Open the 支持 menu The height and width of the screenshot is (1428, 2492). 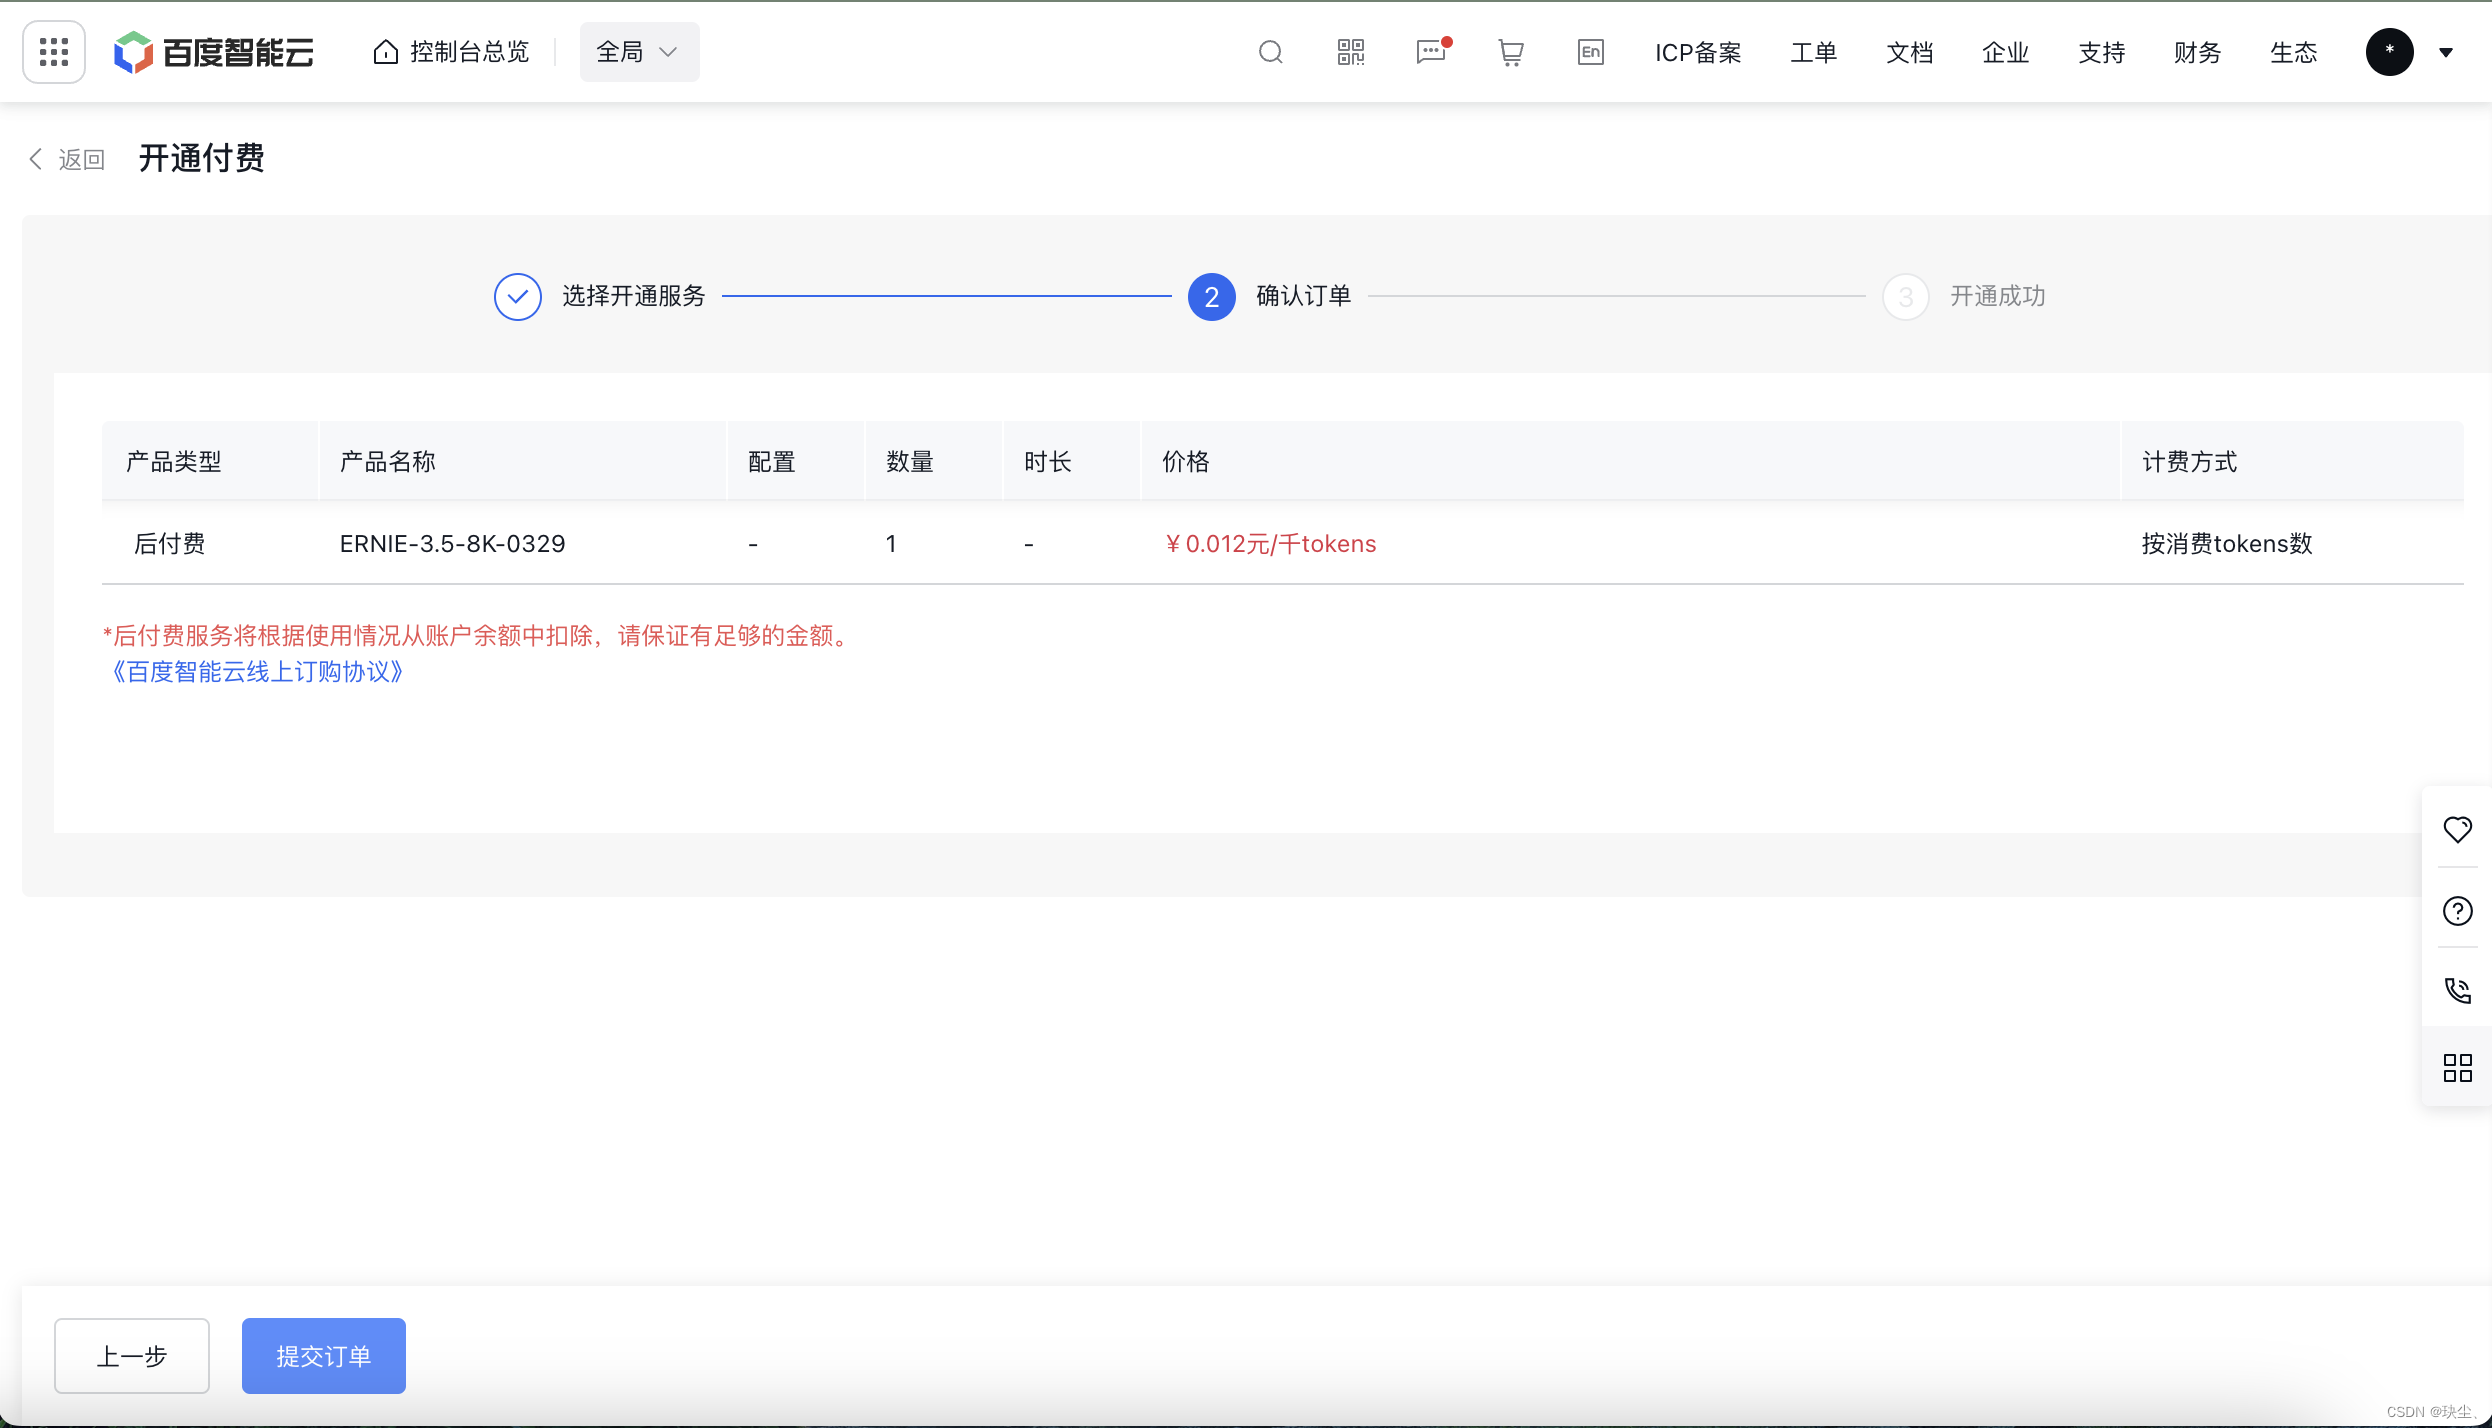pos(2102,52)
